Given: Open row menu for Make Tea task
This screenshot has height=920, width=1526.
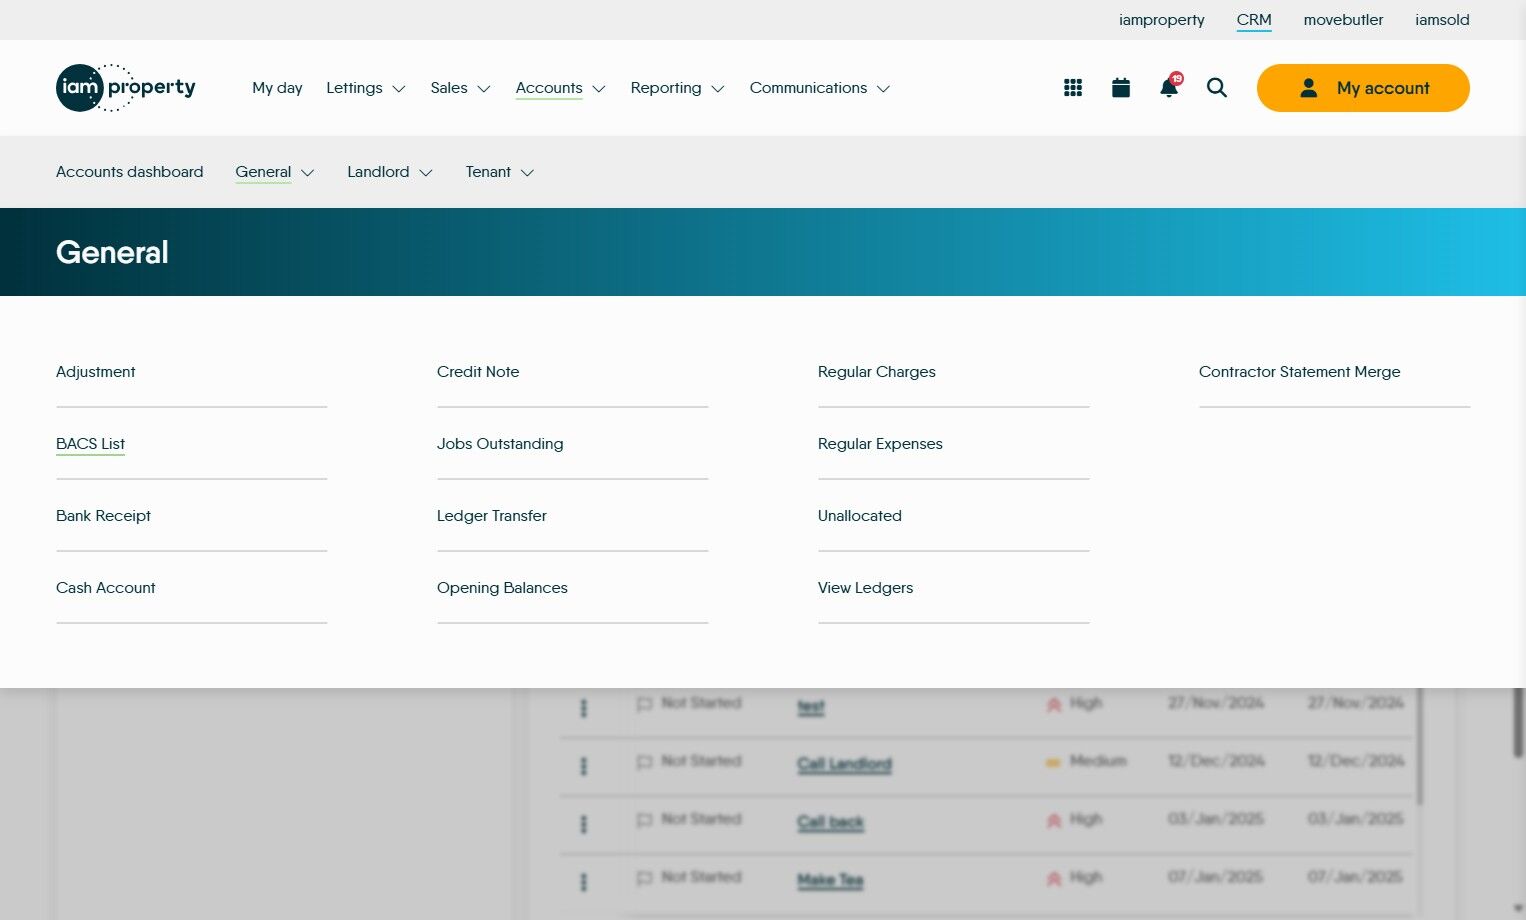Looking at the screenshot, I should click(584, 882).
